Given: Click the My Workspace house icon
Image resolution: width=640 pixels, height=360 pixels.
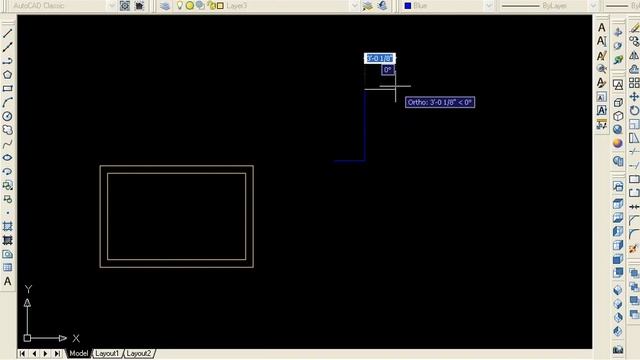Looking at the screenshot, I should [x=139, y=6].
